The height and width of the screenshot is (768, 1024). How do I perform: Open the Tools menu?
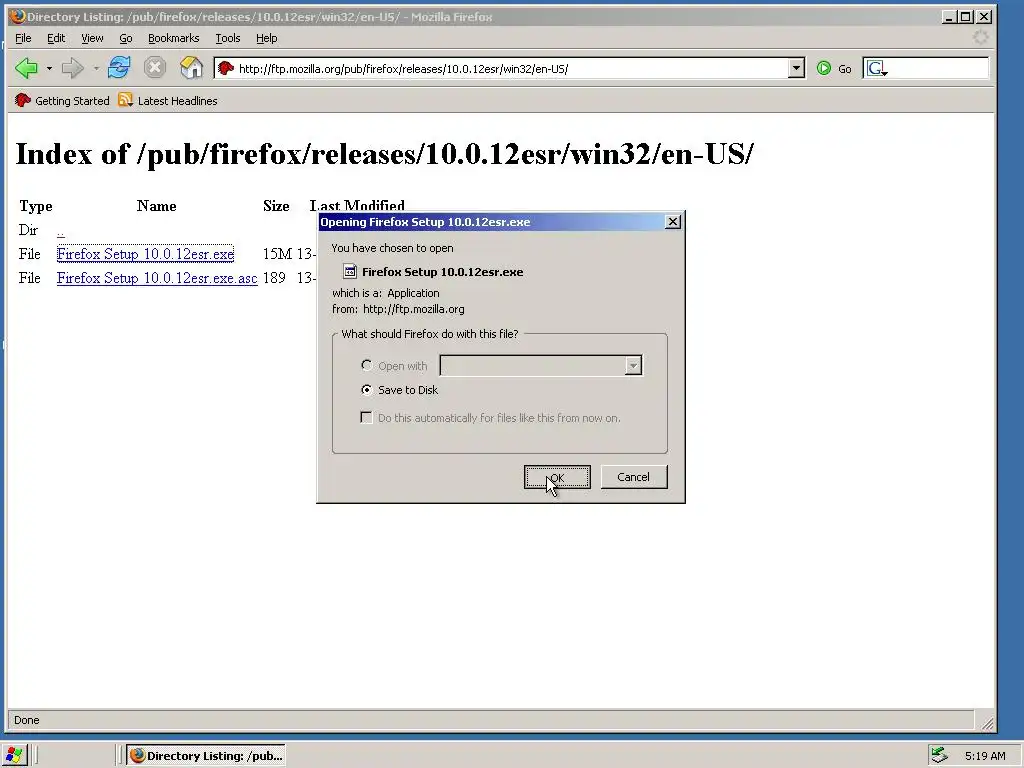(228, 38)
